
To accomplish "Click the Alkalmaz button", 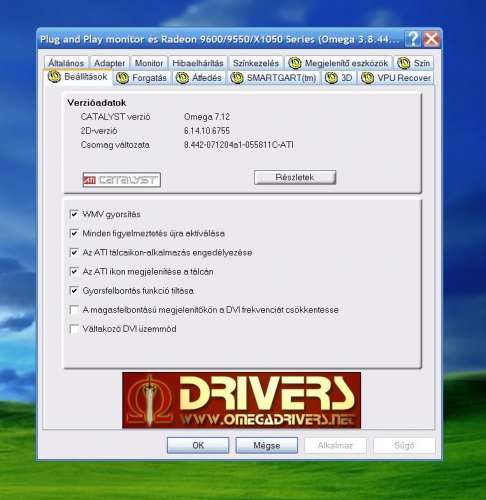I will pos(335,445).
